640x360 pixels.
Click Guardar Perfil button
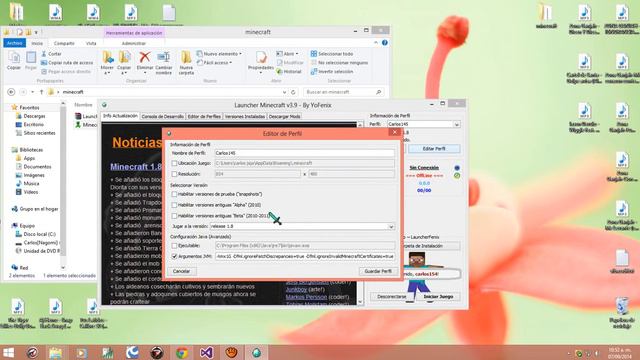tap(378, 271)
